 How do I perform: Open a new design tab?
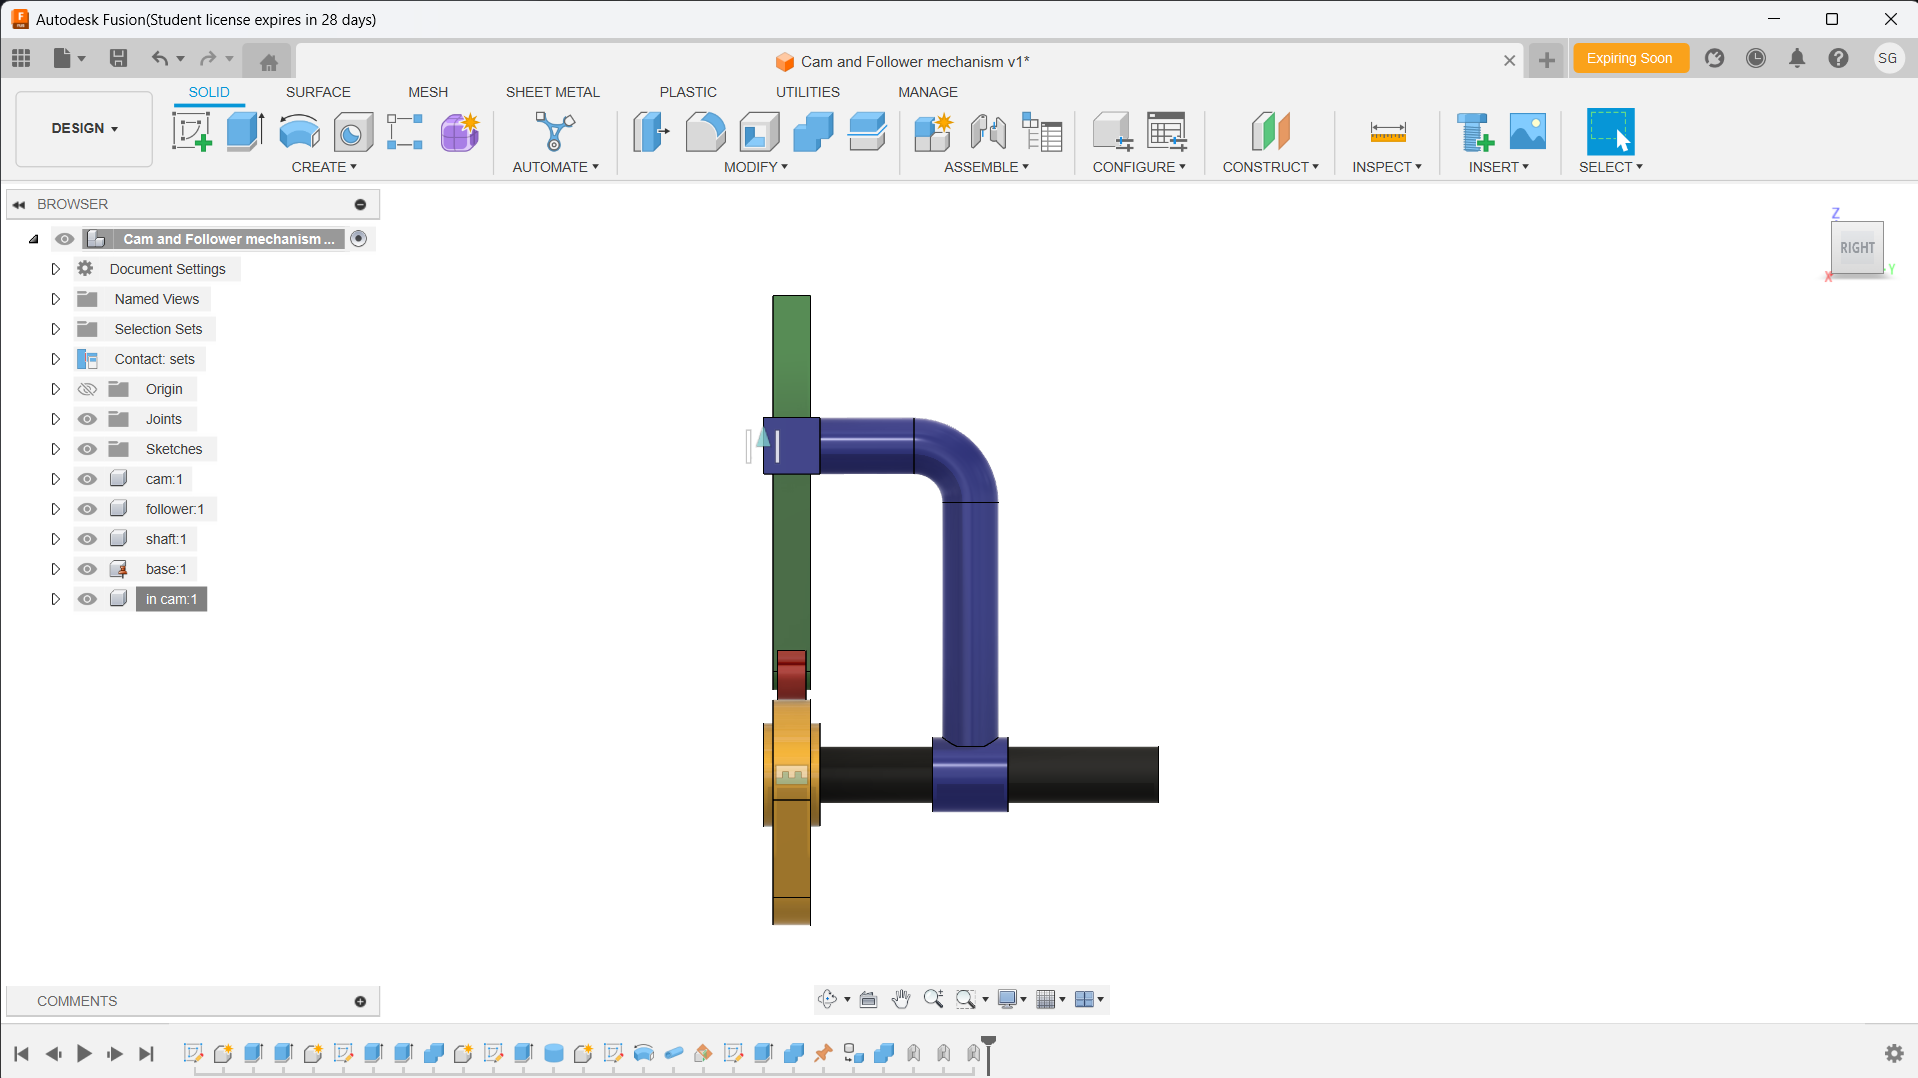point(1547,61)
